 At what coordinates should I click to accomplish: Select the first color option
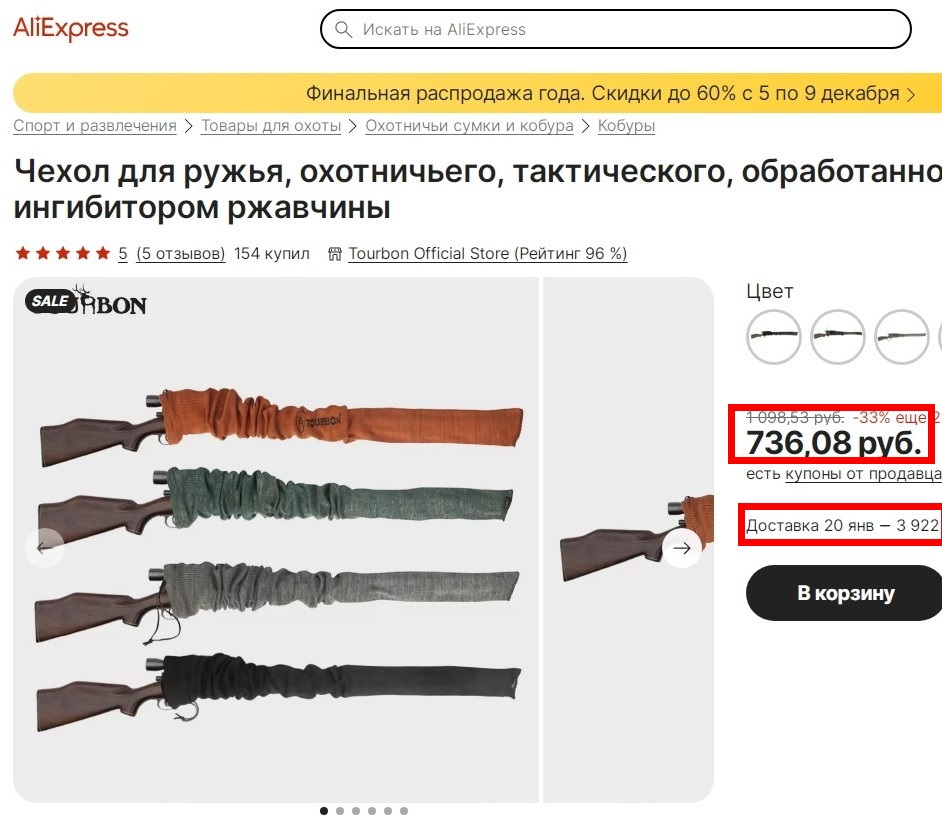tap(774, 337)
